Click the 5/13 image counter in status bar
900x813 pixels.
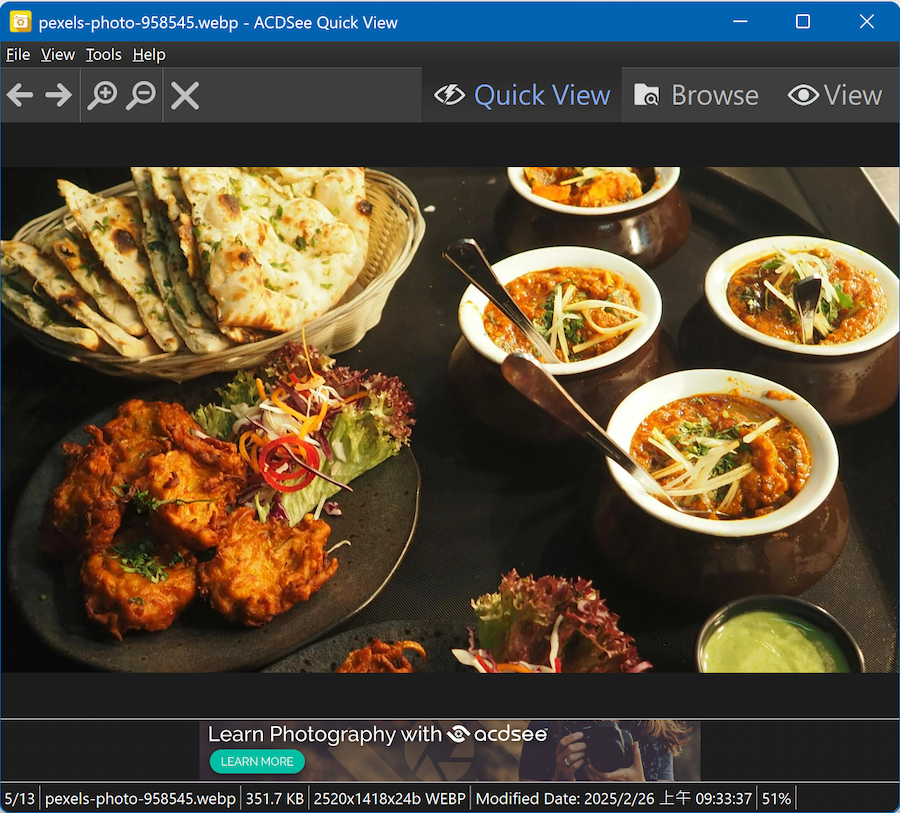point(20,799)
